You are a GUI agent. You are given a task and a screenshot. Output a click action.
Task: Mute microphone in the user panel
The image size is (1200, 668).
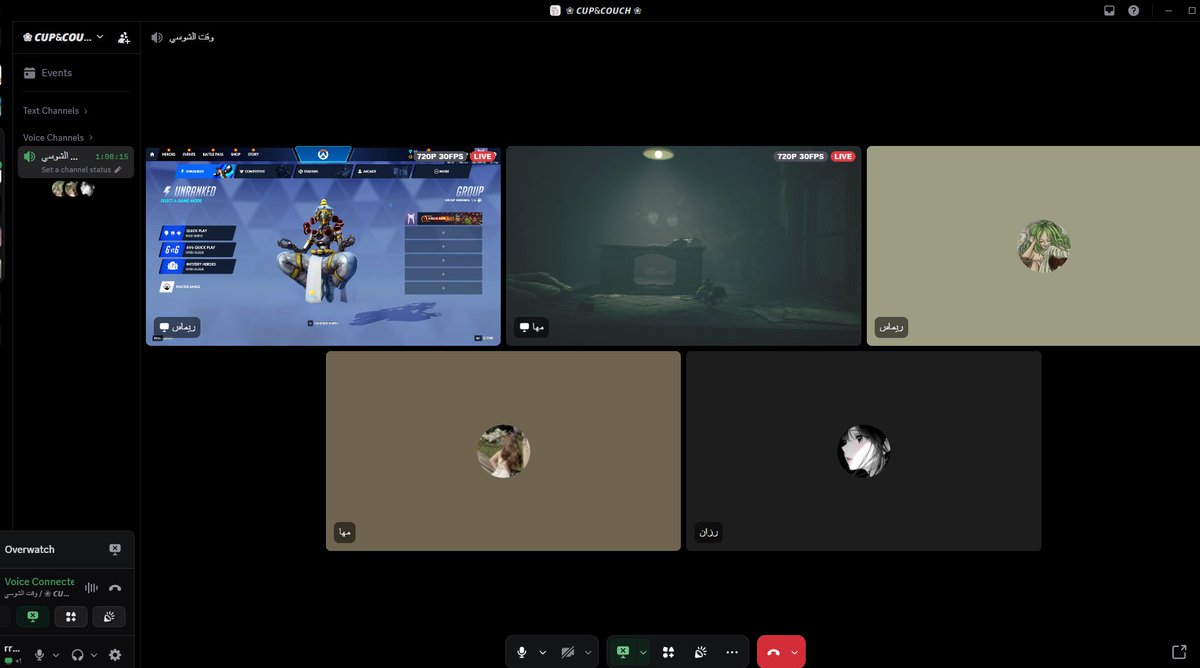pyautogui.click(x=40, y=655)
